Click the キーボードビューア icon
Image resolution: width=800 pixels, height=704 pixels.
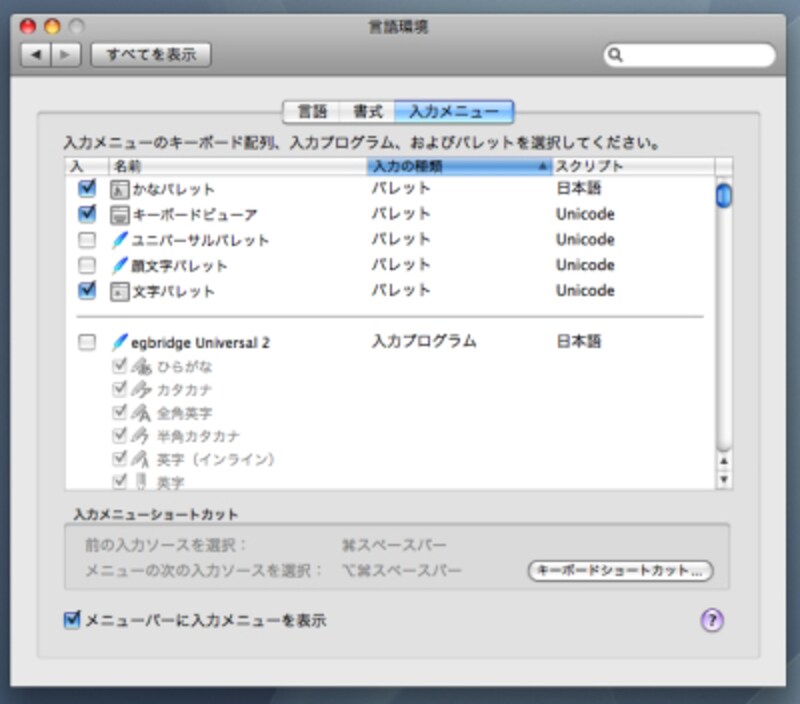119,214
